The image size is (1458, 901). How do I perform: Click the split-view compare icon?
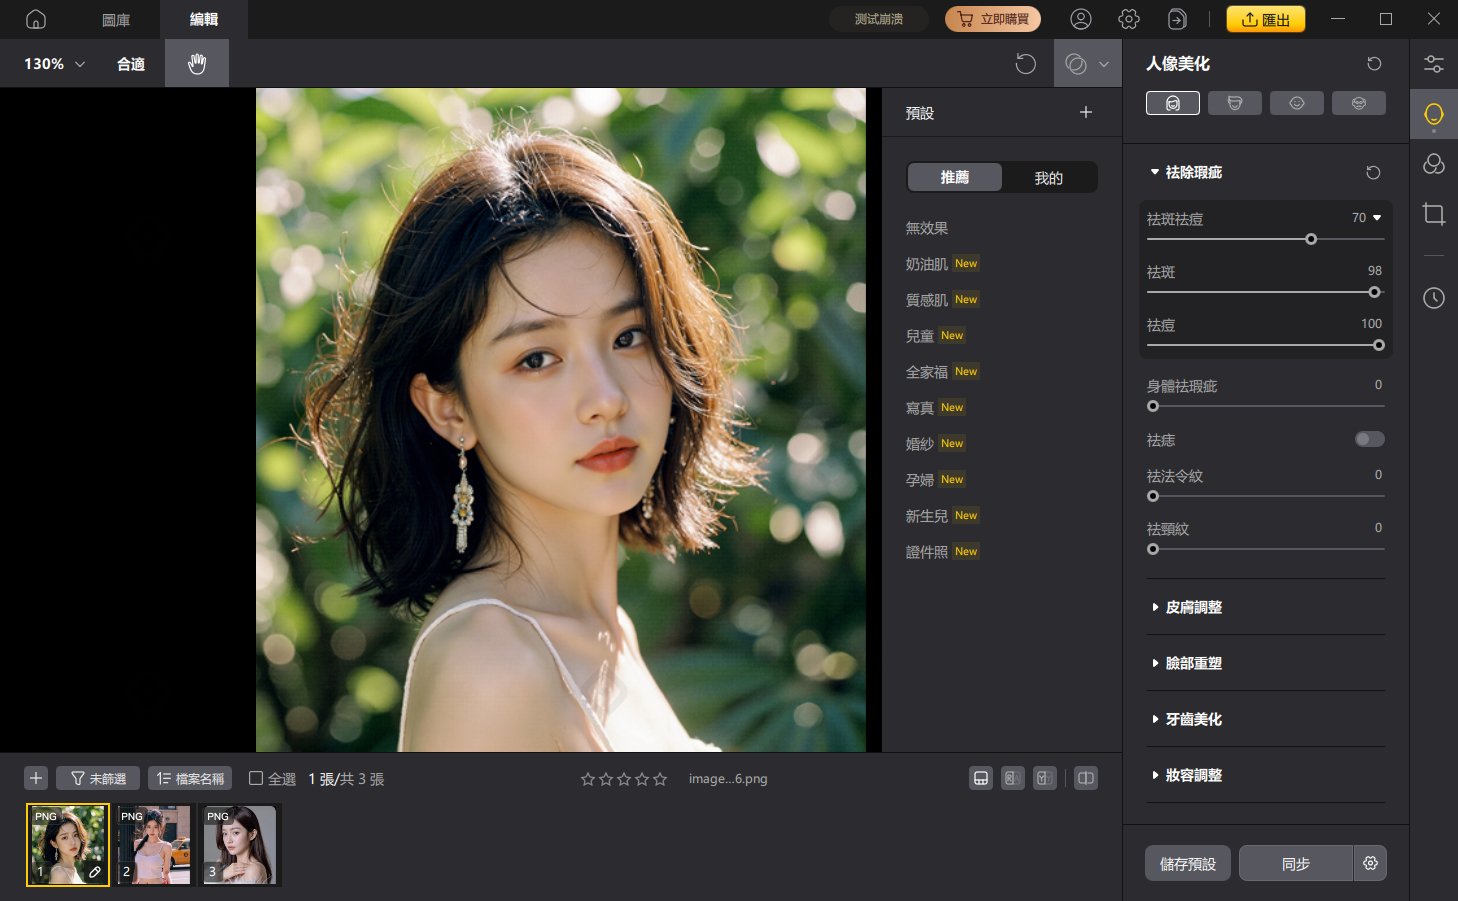pos(1086,778)
